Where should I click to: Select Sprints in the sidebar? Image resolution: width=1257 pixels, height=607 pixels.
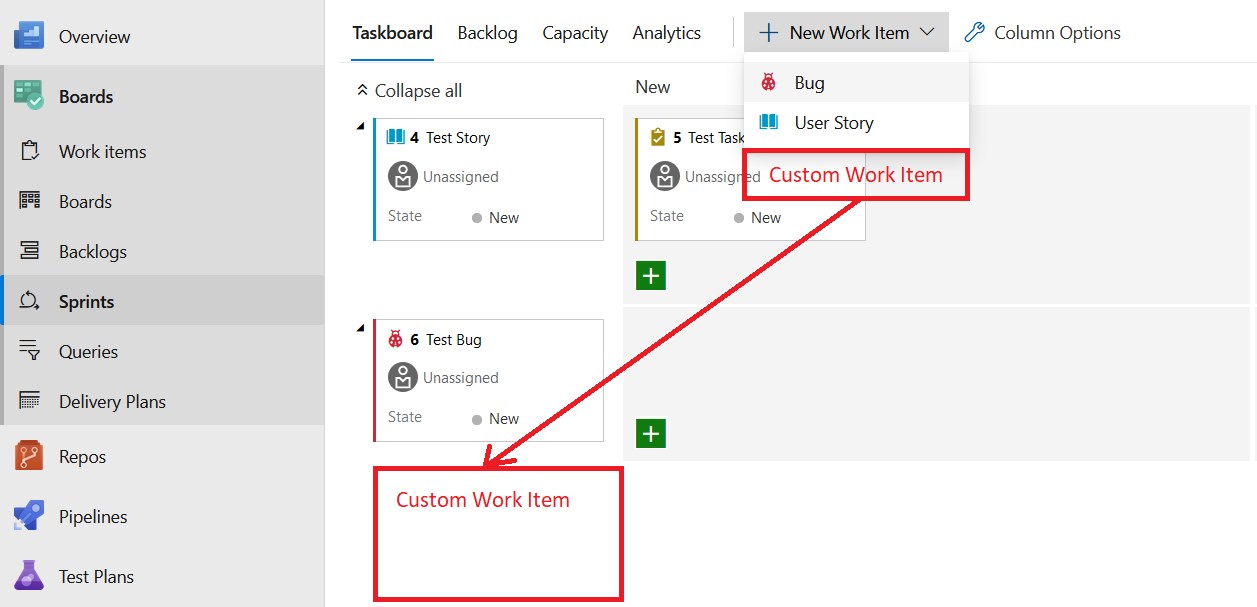click(x=162, y=301)
